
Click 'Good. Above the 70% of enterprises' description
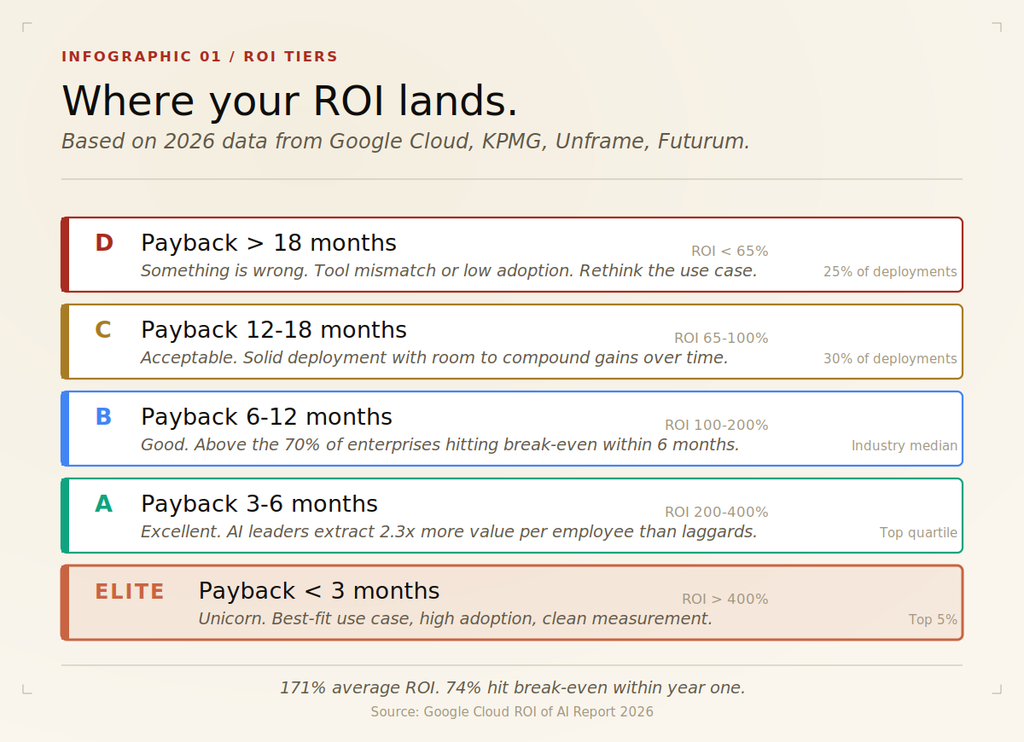click(x=440, y=444)
